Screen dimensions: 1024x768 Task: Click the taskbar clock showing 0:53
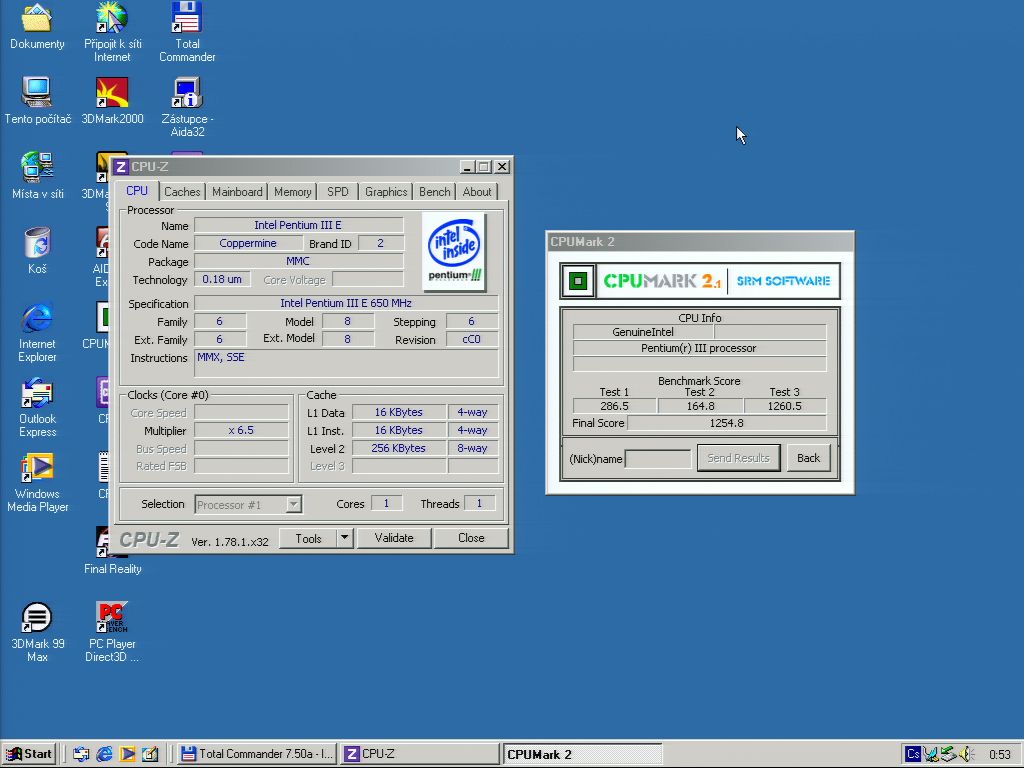tap(1000, 754)
